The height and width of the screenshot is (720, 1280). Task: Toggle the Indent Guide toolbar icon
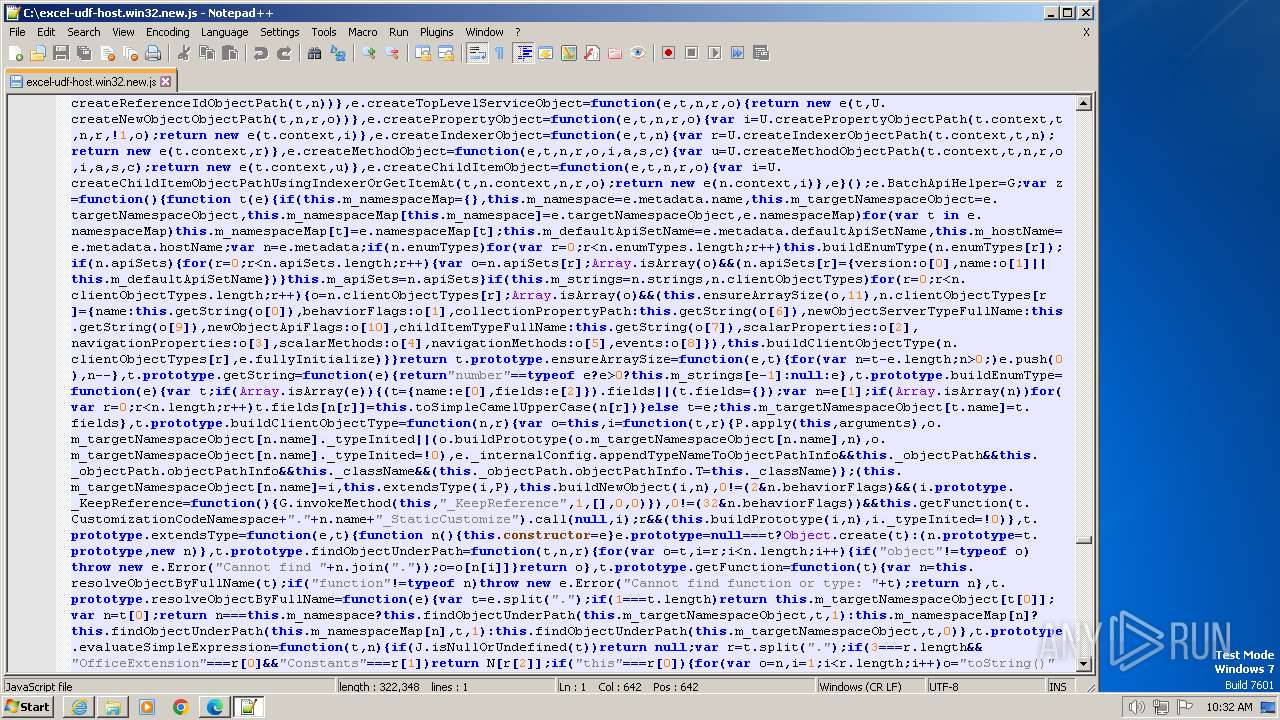pos(523,53)
